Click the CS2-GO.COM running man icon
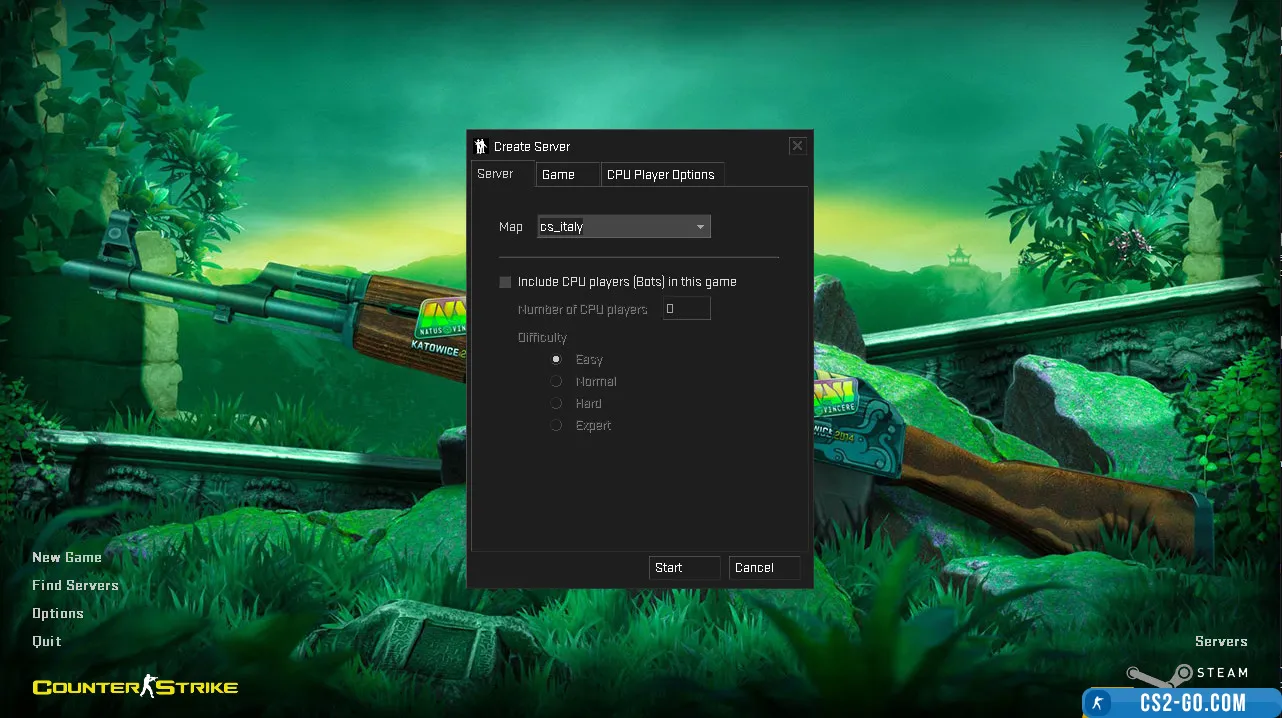Image resolution: width=1282 pixels, height=718 pixels. pyautogui.click(x=1098, y=703)
